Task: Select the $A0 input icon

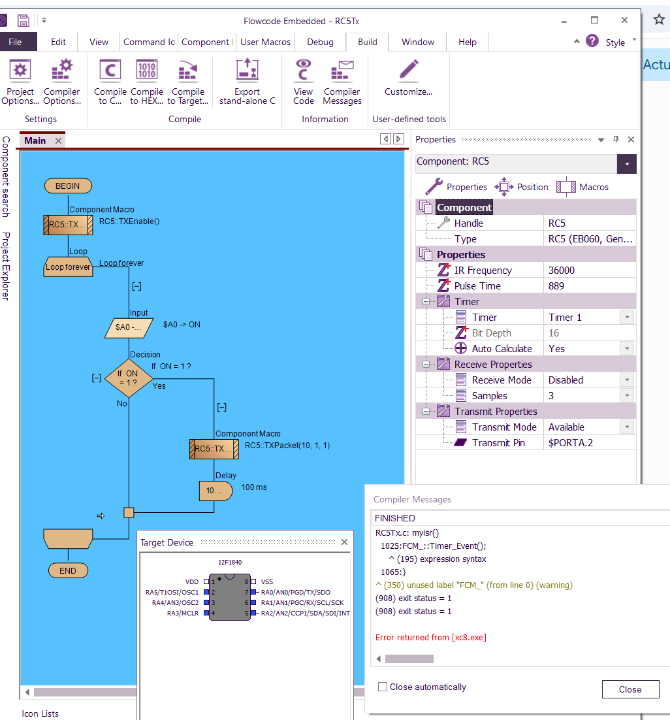Action: pyautogui.click(x=129, y=328)
